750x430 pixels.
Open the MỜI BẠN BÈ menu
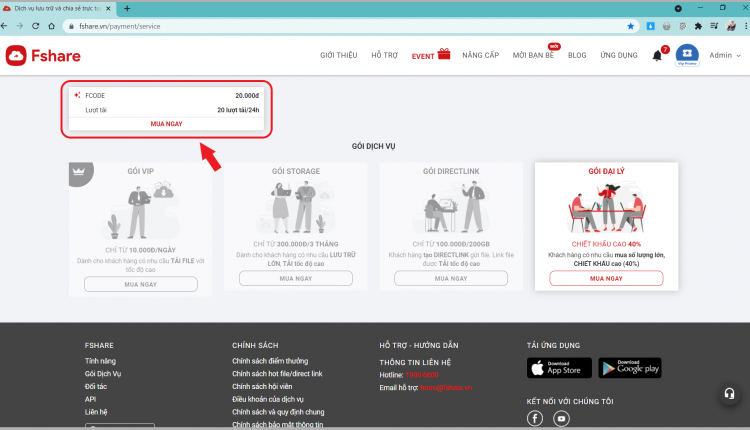533,55
